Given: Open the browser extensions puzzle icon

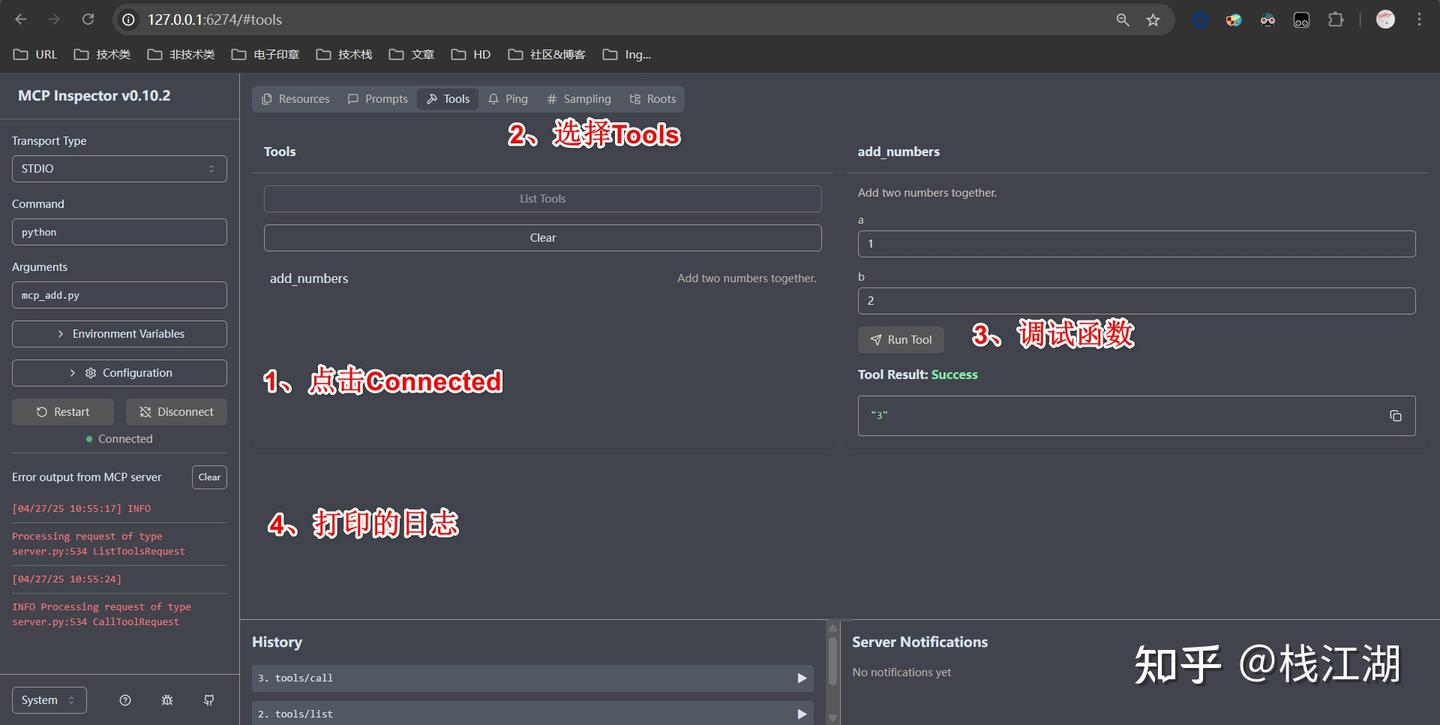Looking at the screenshot, I should (1335, 20).
